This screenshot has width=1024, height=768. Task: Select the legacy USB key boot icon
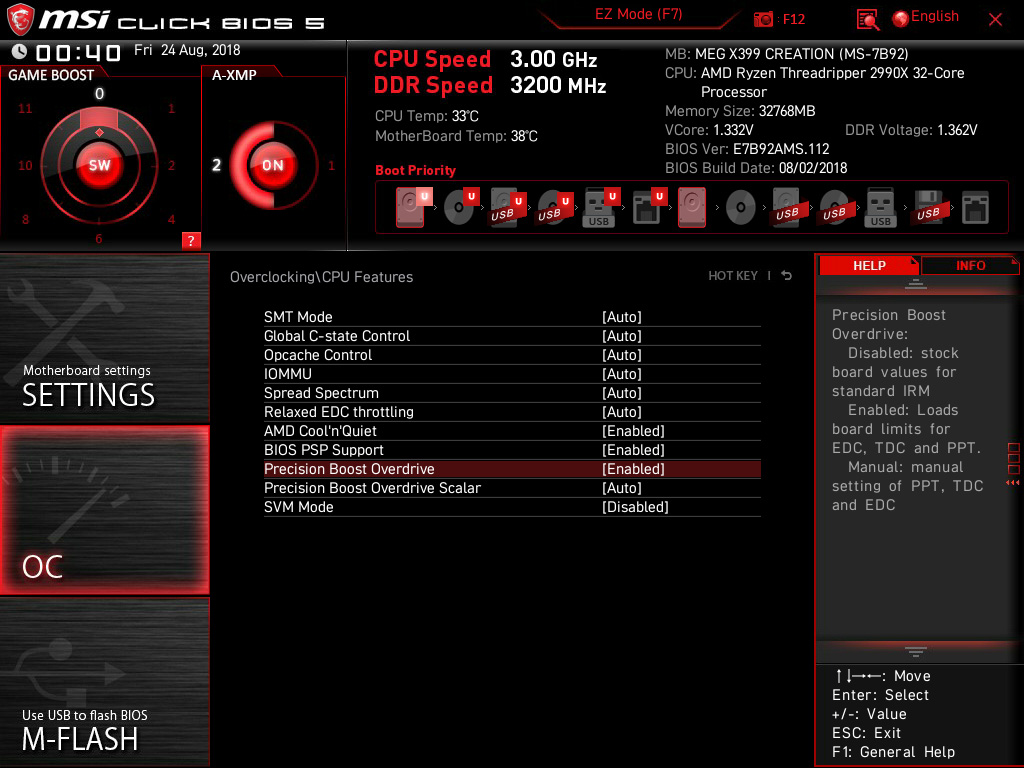pyautogui.click(x=880, y=207)
